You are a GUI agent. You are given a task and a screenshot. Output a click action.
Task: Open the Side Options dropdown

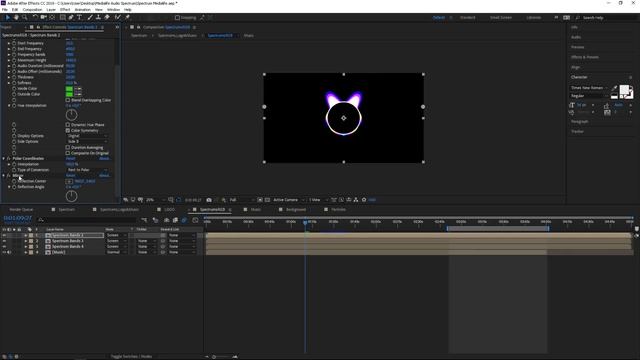tap(87, 142)
